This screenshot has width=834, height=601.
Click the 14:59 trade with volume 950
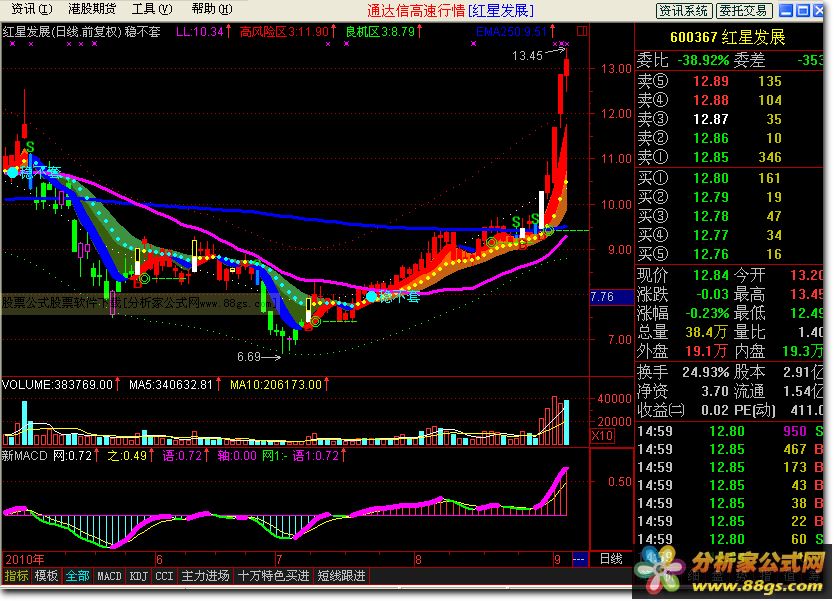(x=730, y=431)
